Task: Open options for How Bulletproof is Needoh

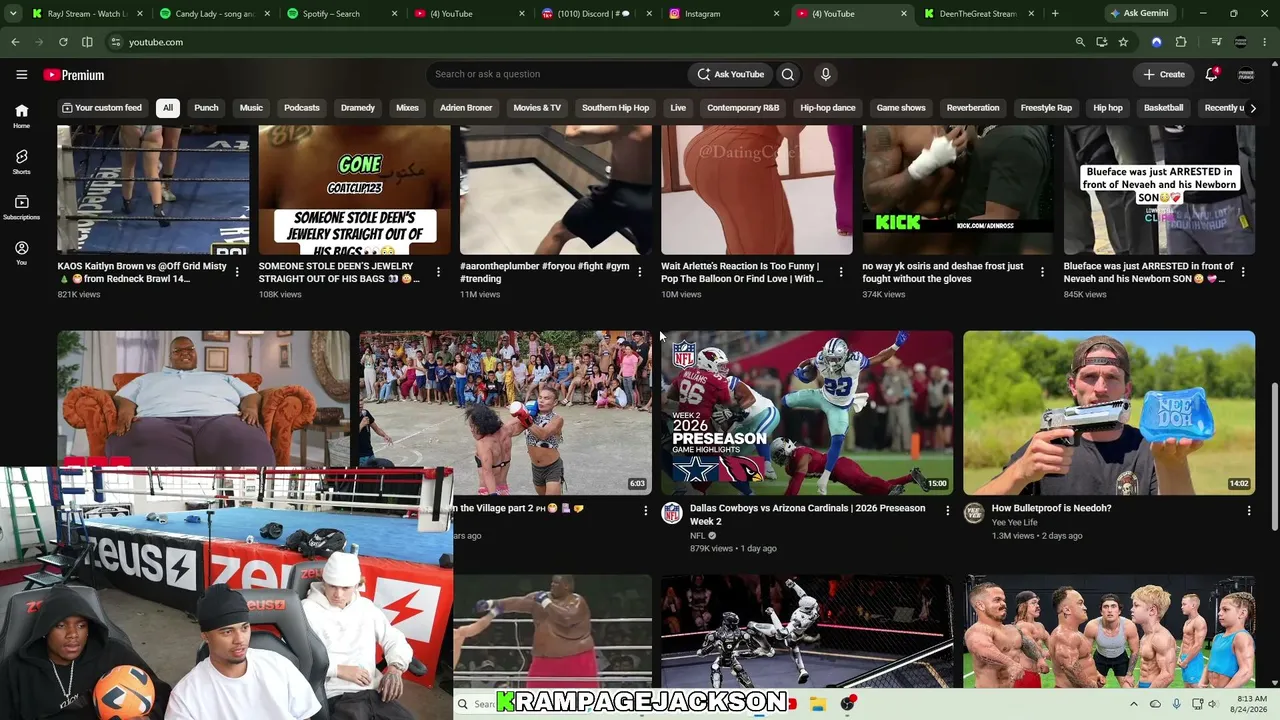Action: click(1248, 510)
